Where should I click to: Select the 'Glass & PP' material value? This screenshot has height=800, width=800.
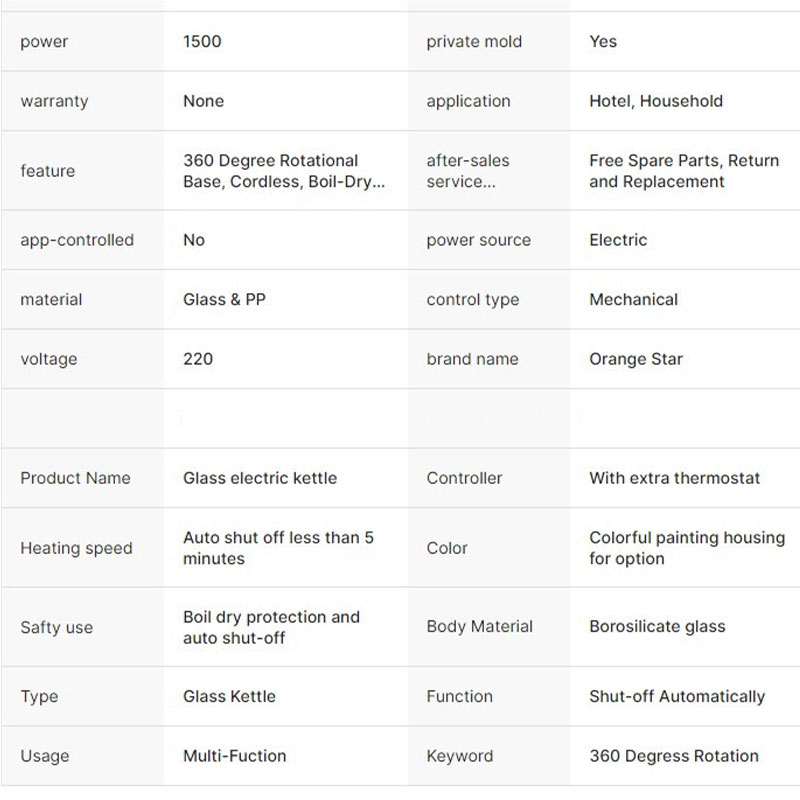224,299
